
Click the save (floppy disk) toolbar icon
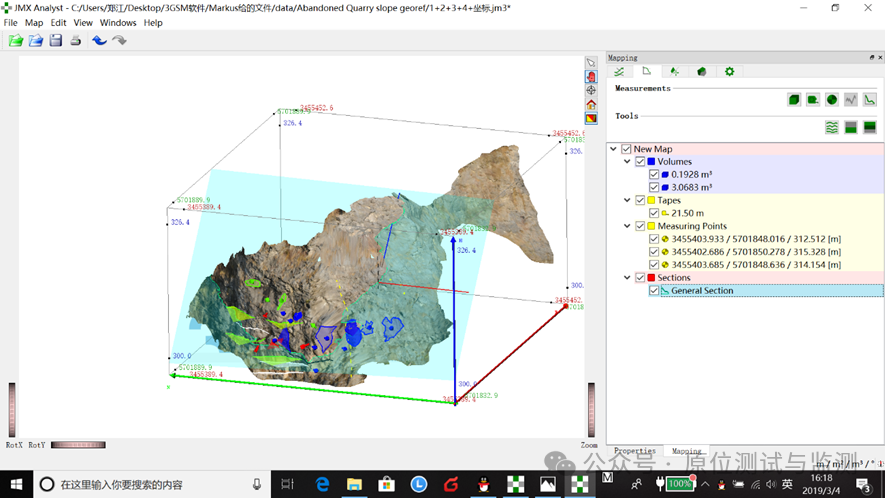tap(56, 41)
